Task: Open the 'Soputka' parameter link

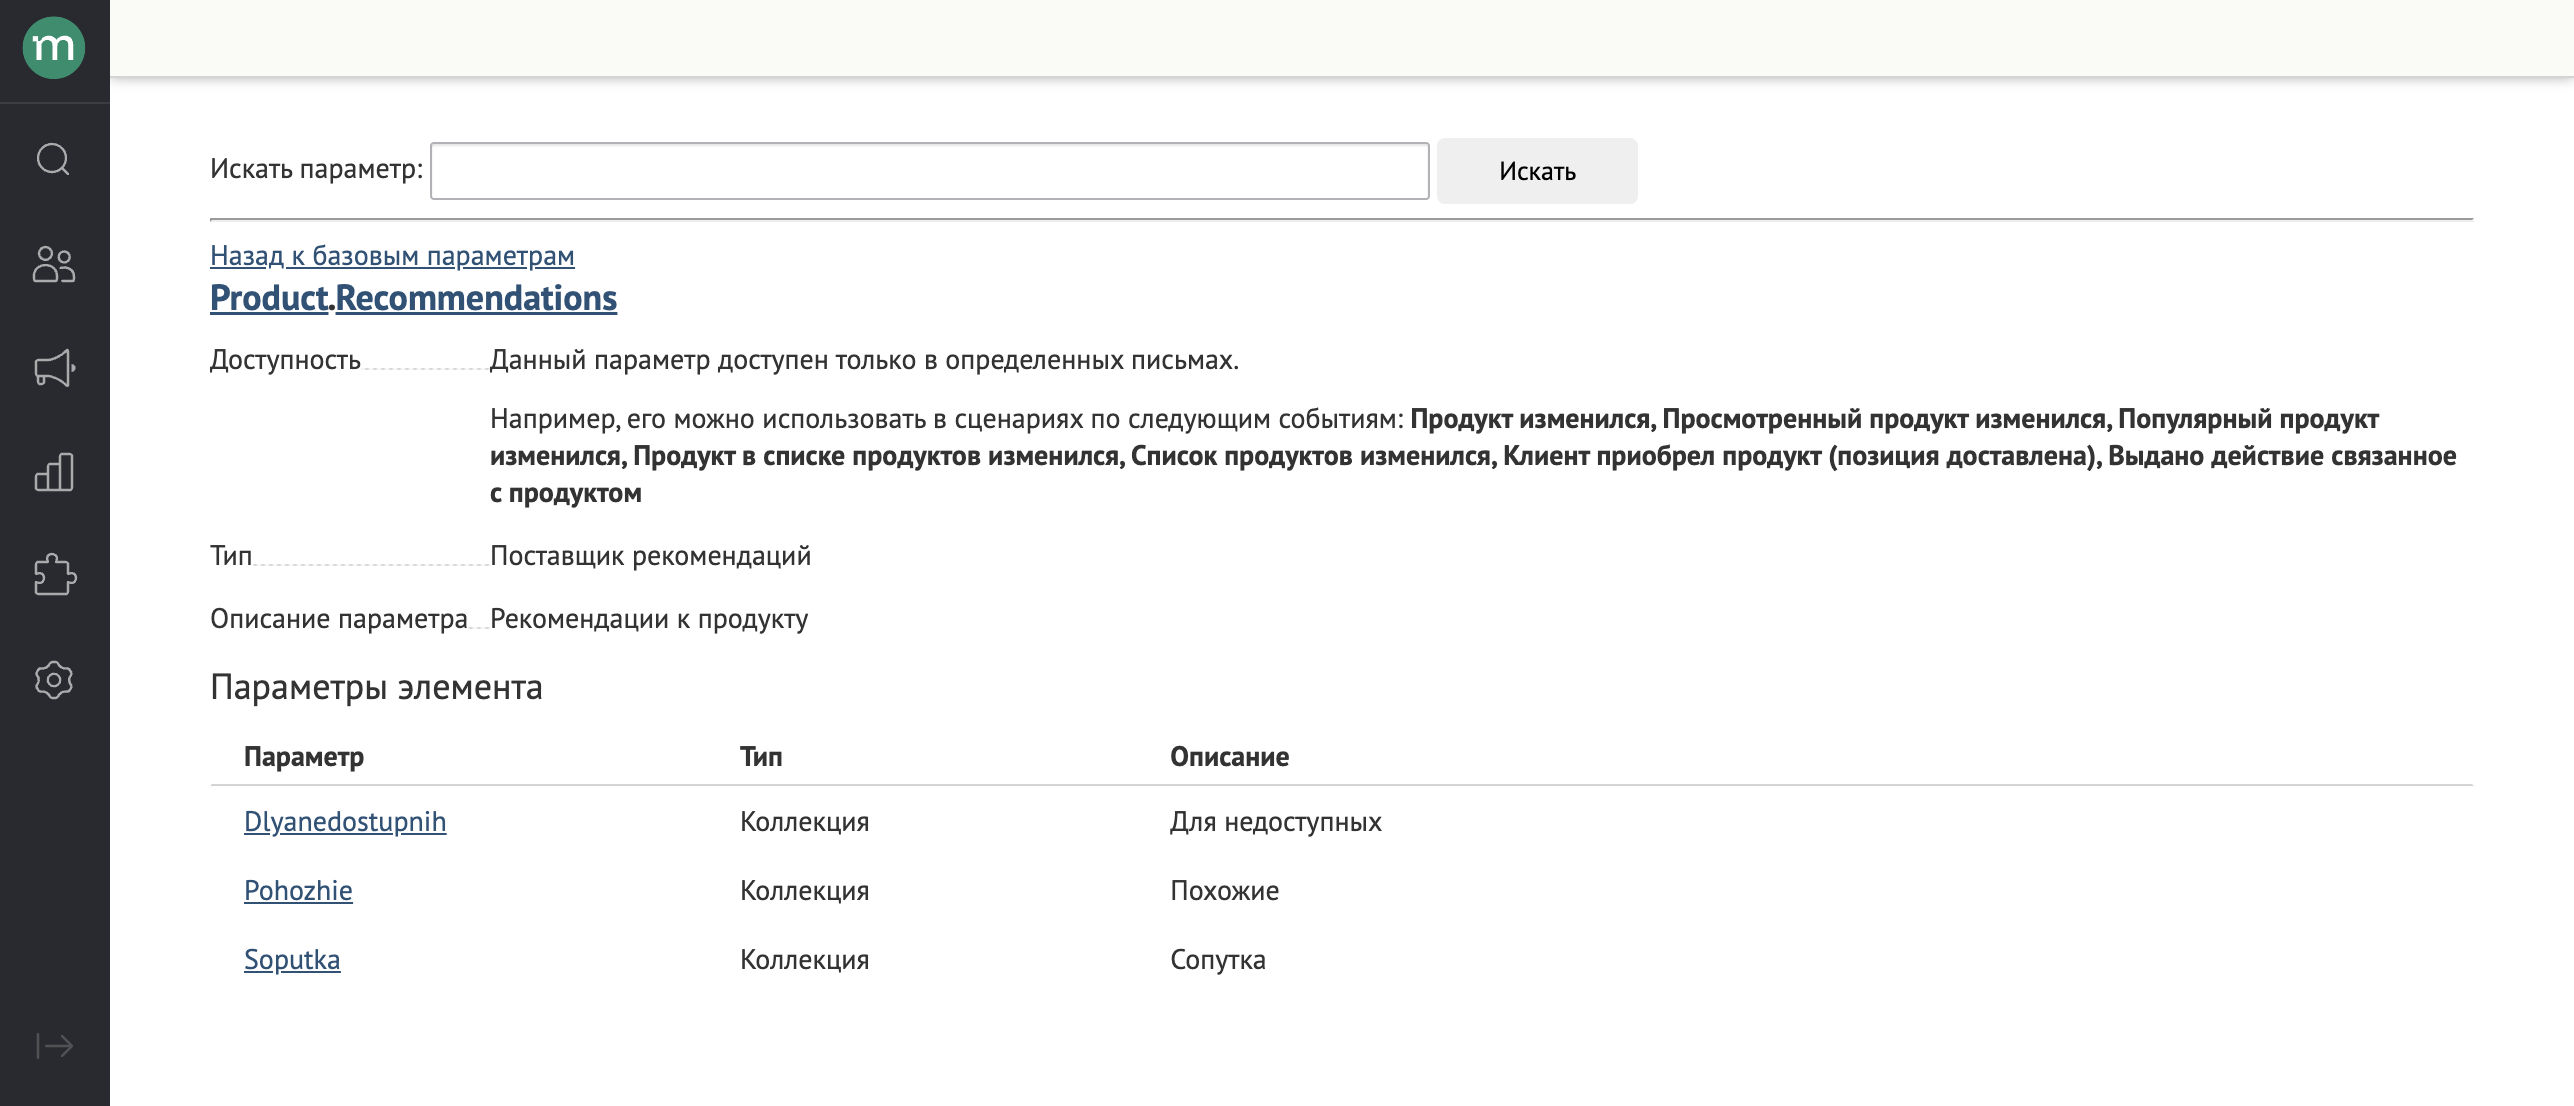Action: click(292, 960)
